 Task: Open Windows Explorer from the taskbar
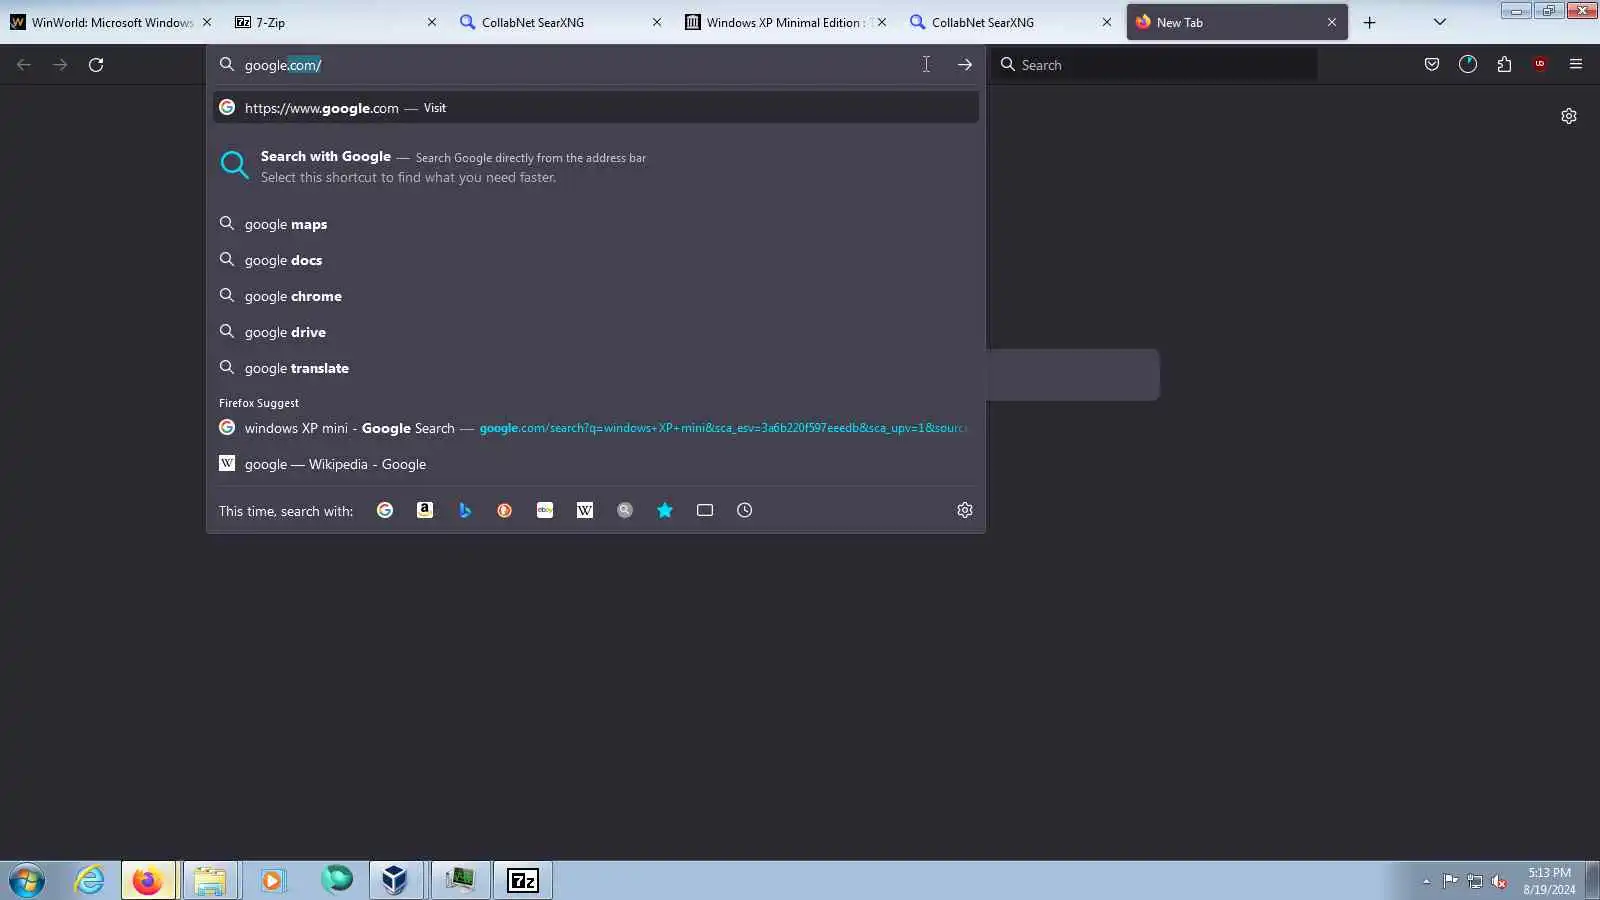(210, 880)
